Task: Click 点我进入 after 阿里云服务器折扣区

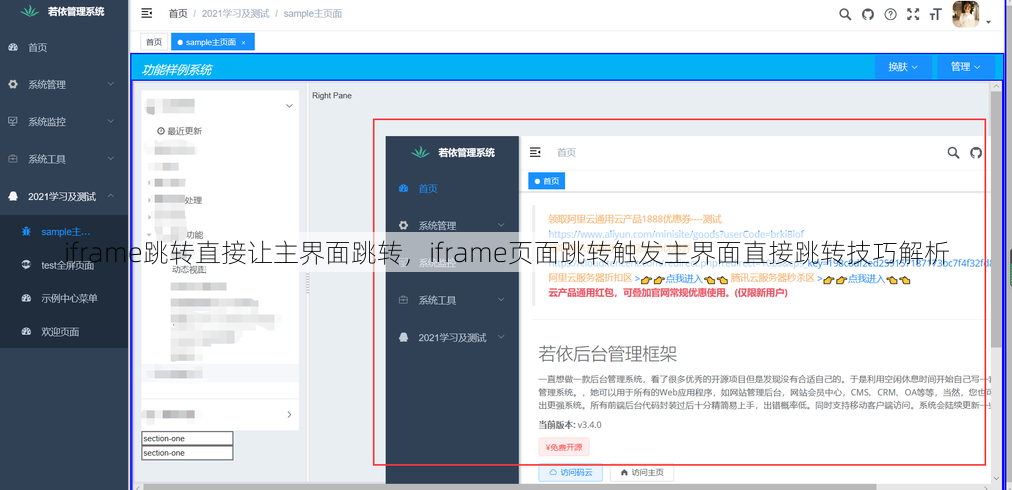Action: click(684, 279)
